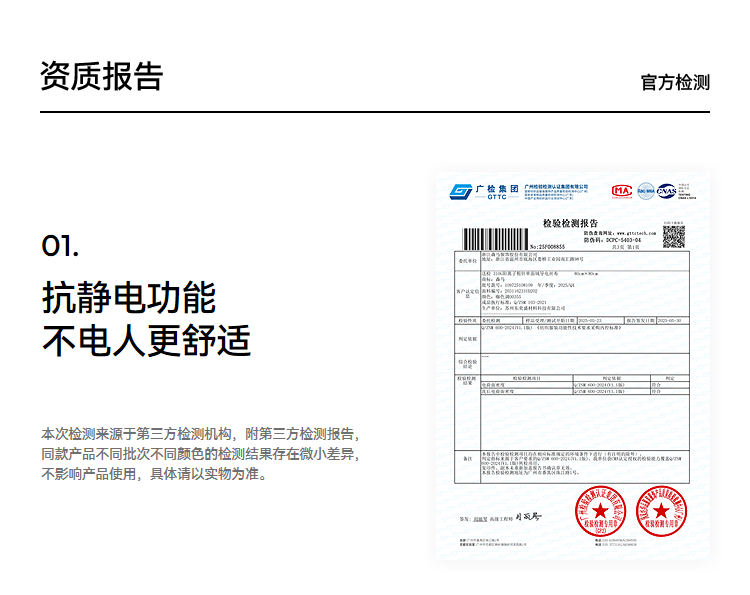The image size is (750, 595).
Task: Click the 抗静电功能 headline text
Action: tap(129, 297)
